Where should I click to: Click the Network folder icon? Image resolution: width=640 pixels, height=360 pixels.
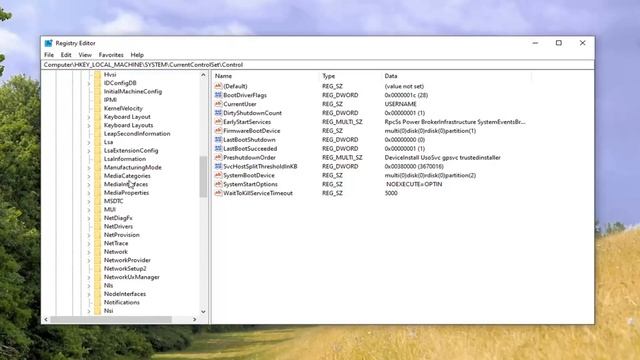[98, 252]
